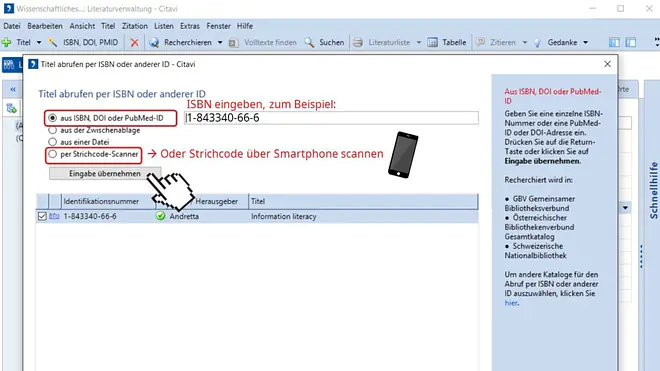Click the first layout pane icon in toolbar

coord(614,42)
